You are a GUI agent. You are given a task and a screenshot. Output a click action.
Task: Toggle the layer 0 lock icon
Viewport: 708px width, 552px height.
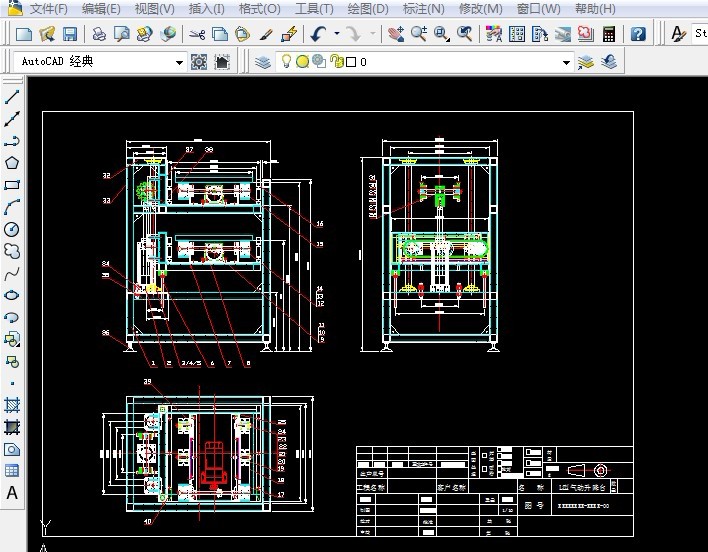(x=336, y=62)
